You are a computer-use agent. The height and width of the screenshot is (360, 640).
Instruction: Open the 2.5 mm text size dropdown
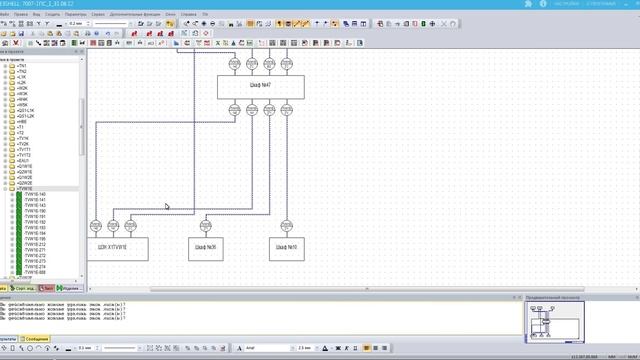(x=317, y=348)
